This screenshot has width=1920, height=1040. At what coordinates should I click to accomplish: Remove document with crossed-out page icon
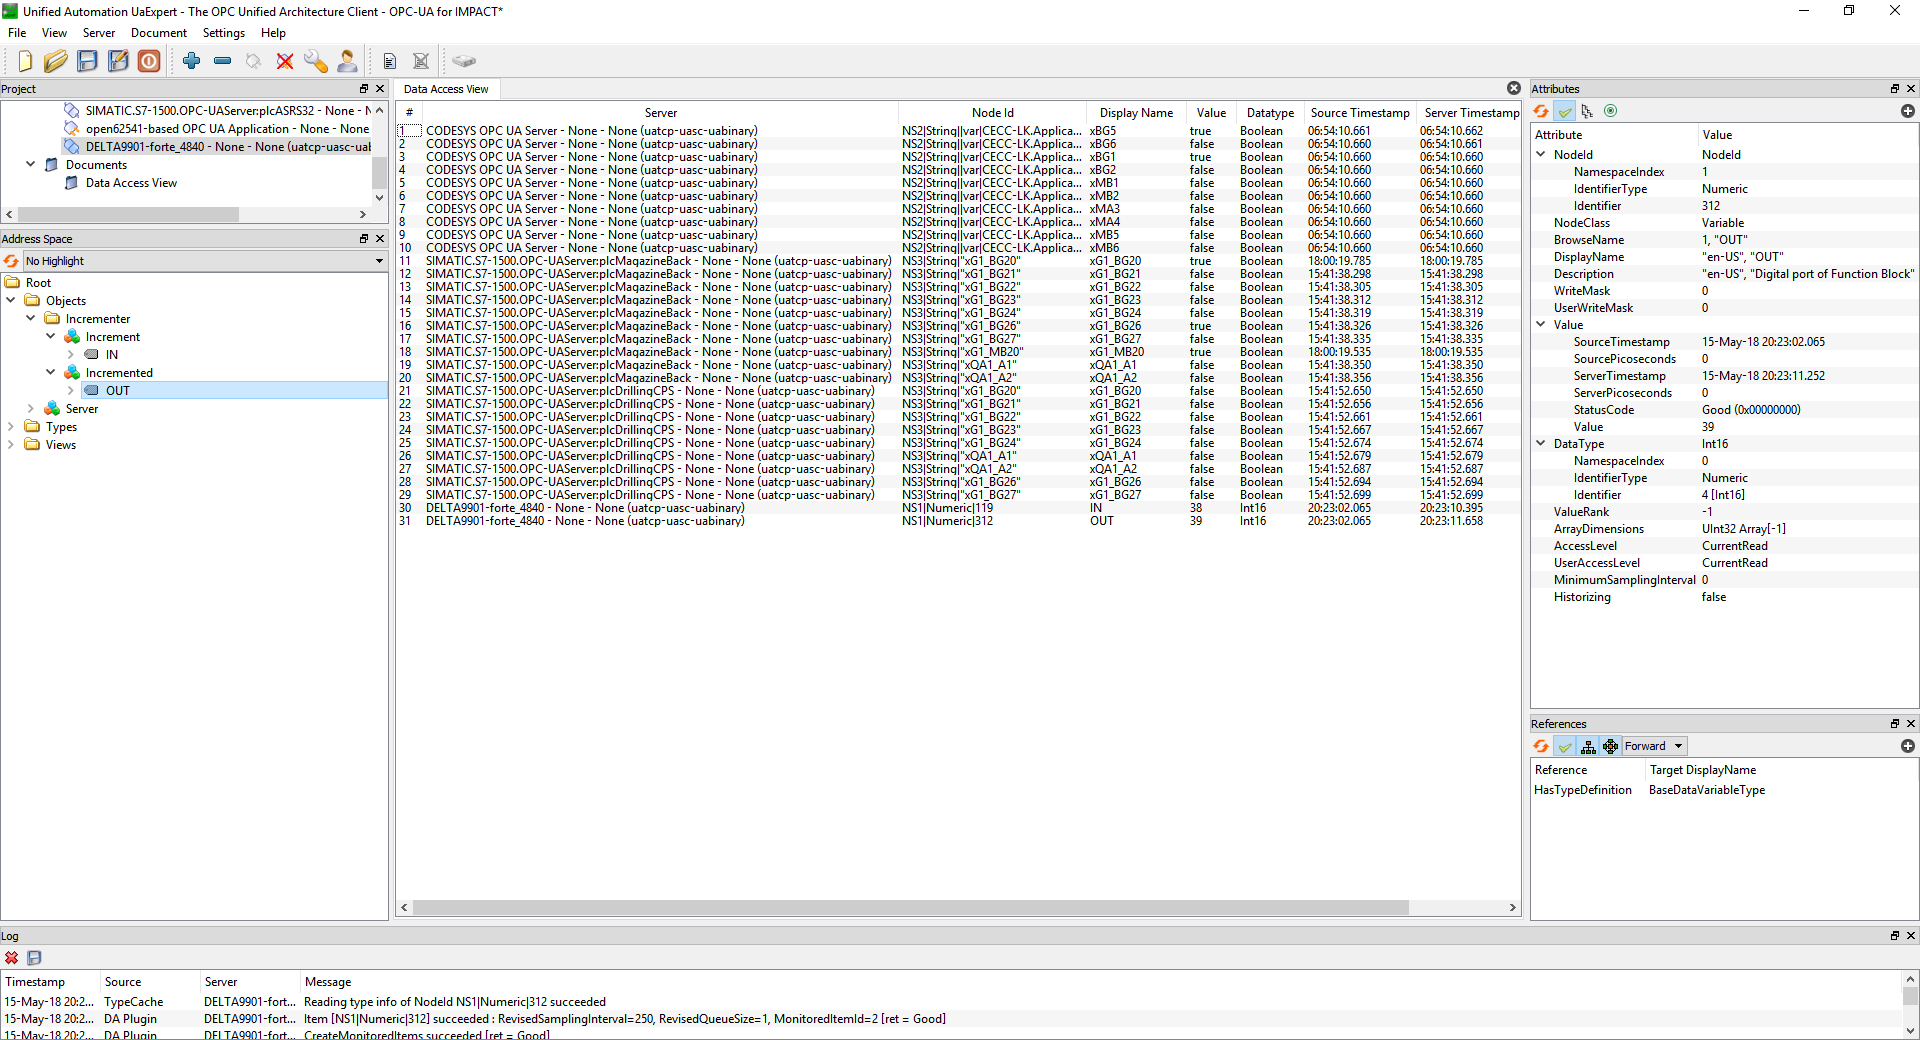(421, 61)
